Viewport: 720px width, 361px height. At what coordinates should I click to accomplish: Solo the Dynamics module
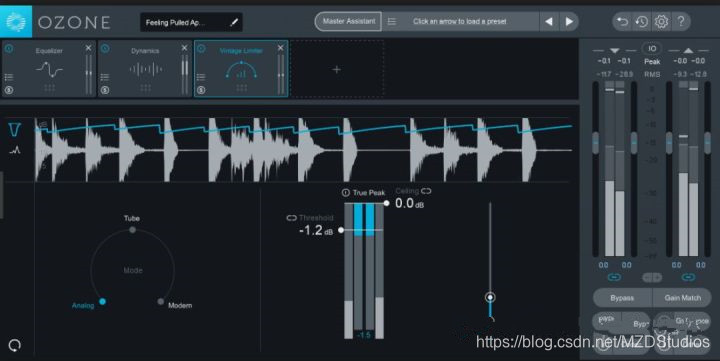[x=105, y=90]
